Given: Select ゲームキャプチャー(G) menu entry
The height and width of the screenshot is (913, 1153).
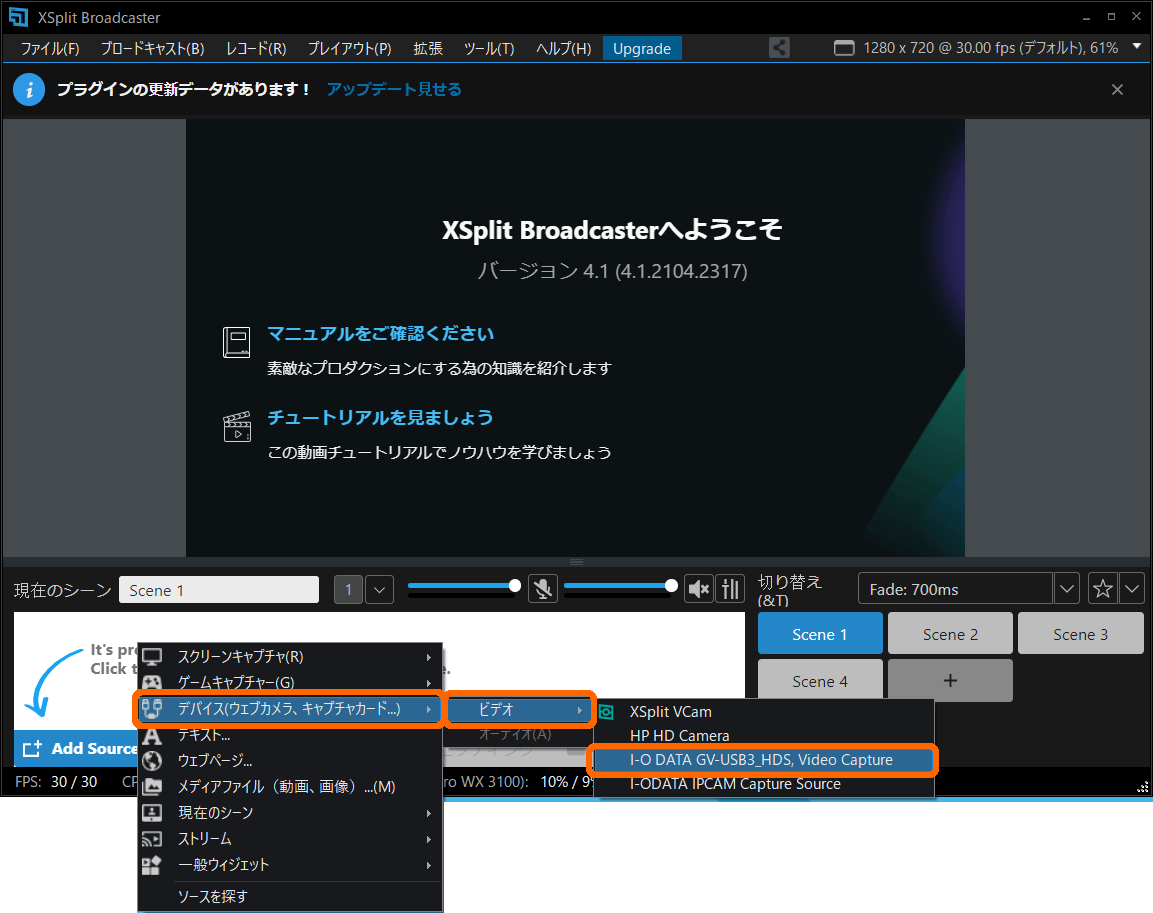Looking at the screenshot, I should point(290,682).
